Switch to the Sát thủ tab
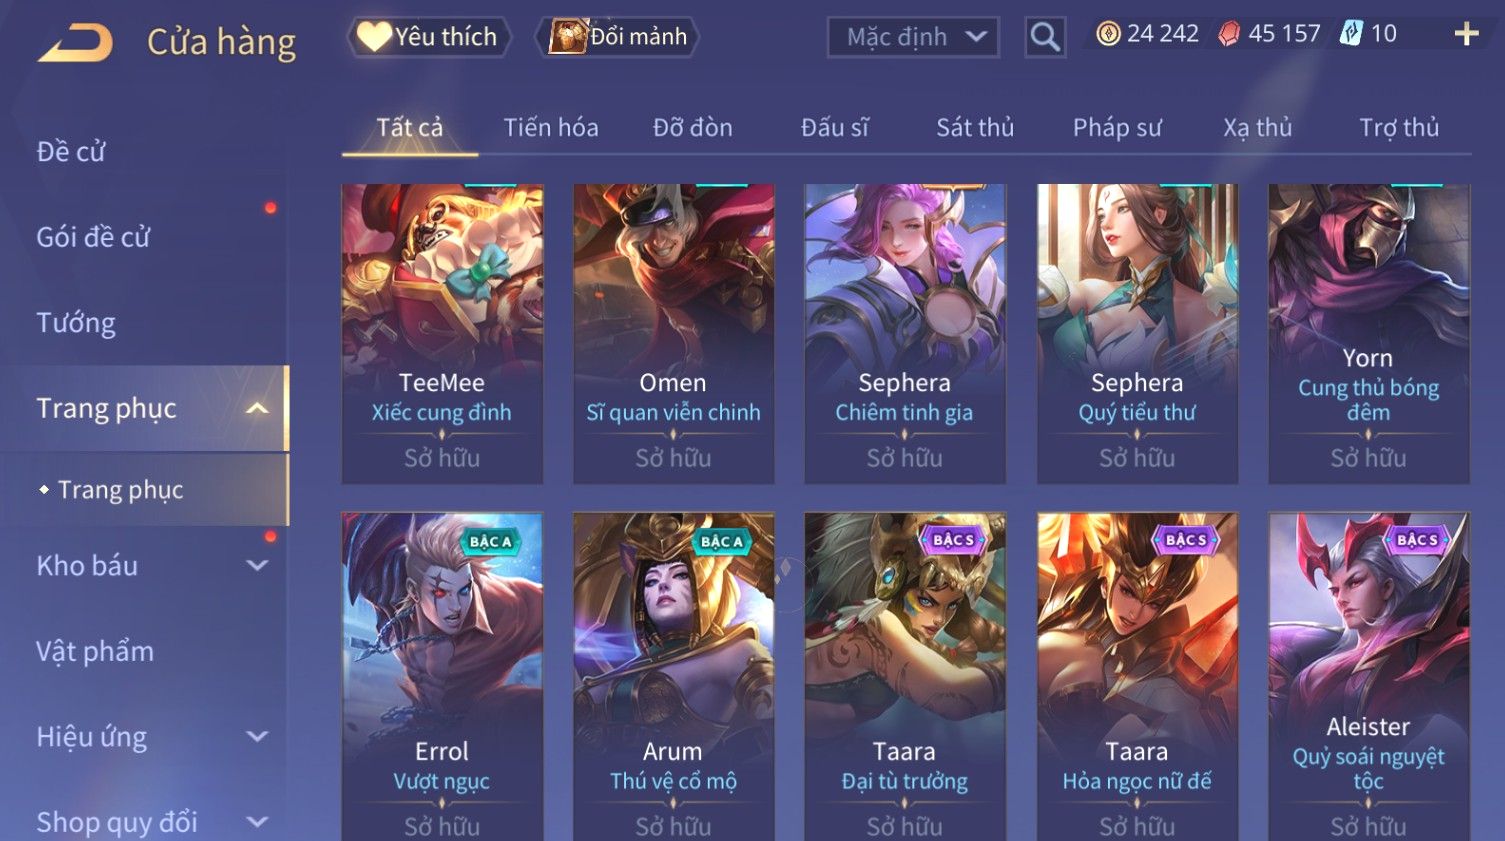Image resolution: width=1505 pixels, height=841 pixels. pyautogui.click(x=975, y=128)
